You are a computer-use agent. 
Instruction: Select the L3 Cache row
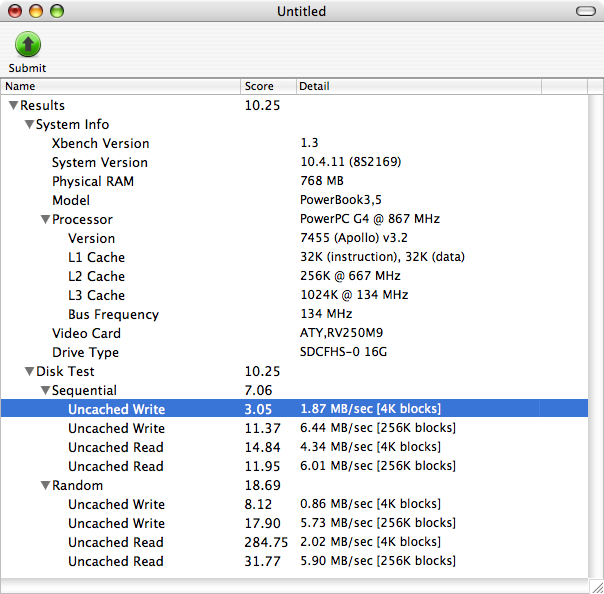294,295
